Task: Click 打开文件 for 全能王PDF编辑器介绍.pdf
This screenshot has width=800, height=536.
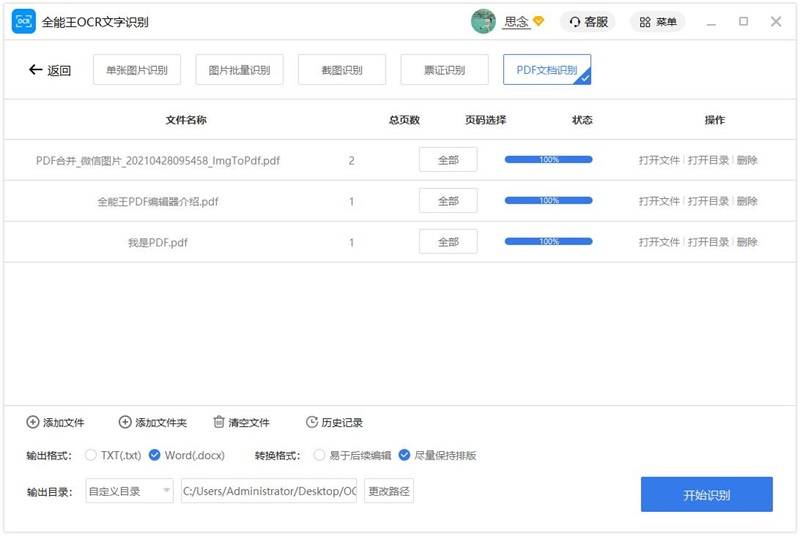Action: 659,201
